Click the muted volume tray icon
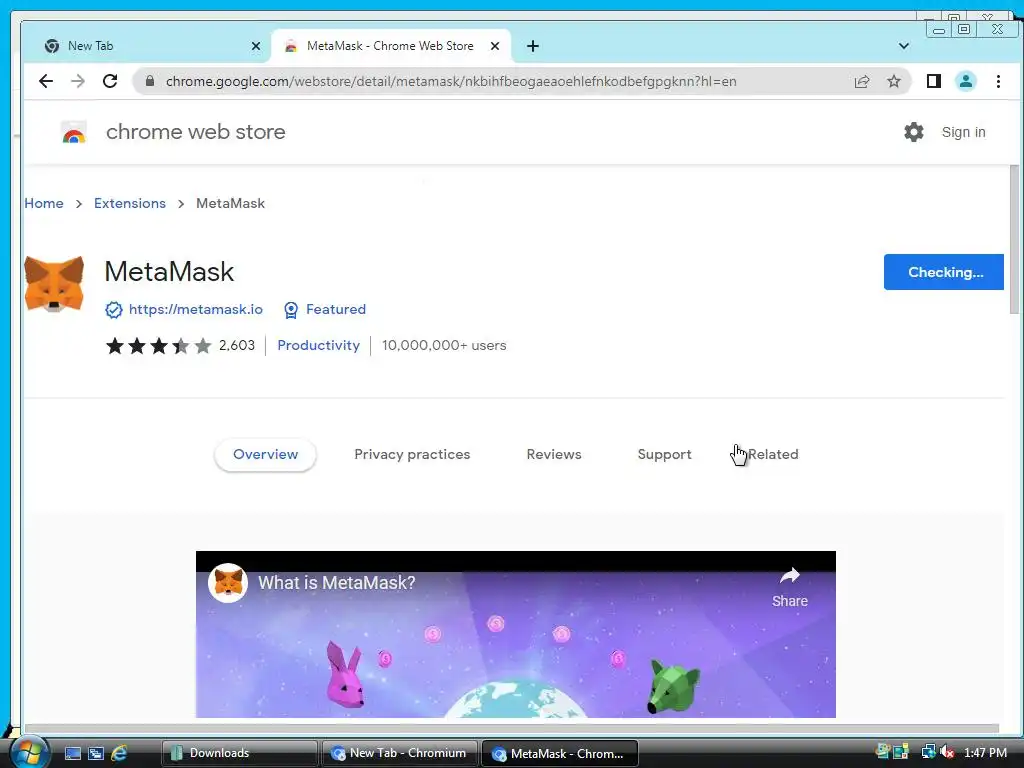The width and height of the screenshot is (1024, 768). (x=948, y=753)
